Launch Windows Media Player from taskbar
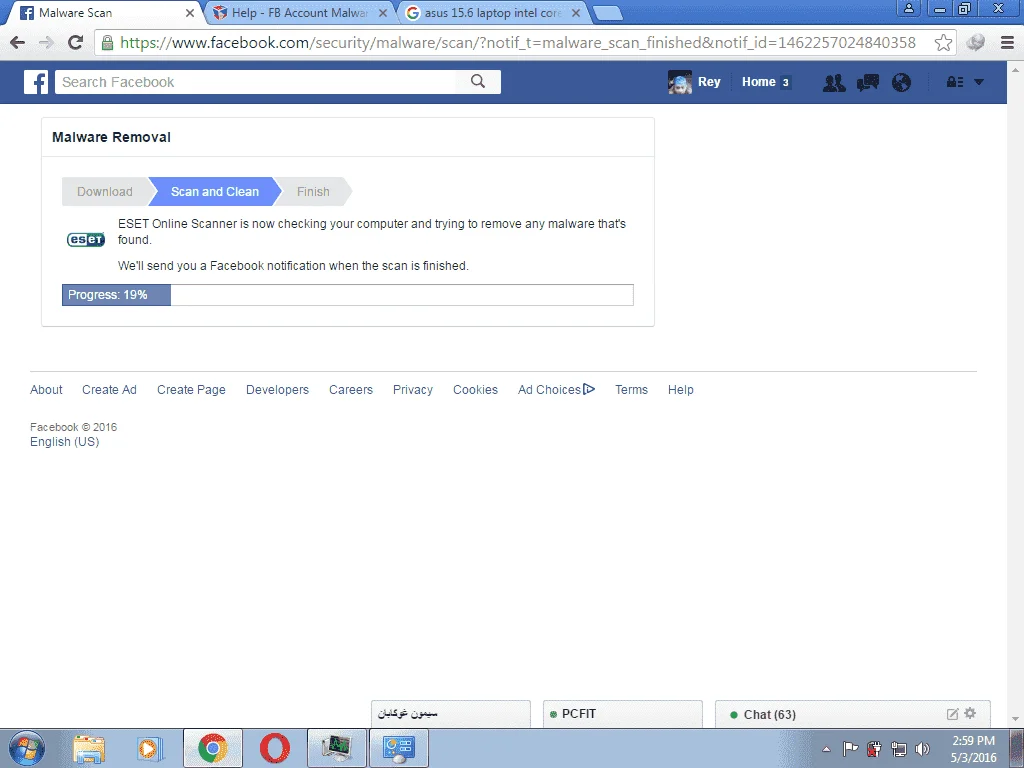 pos(150,748)
